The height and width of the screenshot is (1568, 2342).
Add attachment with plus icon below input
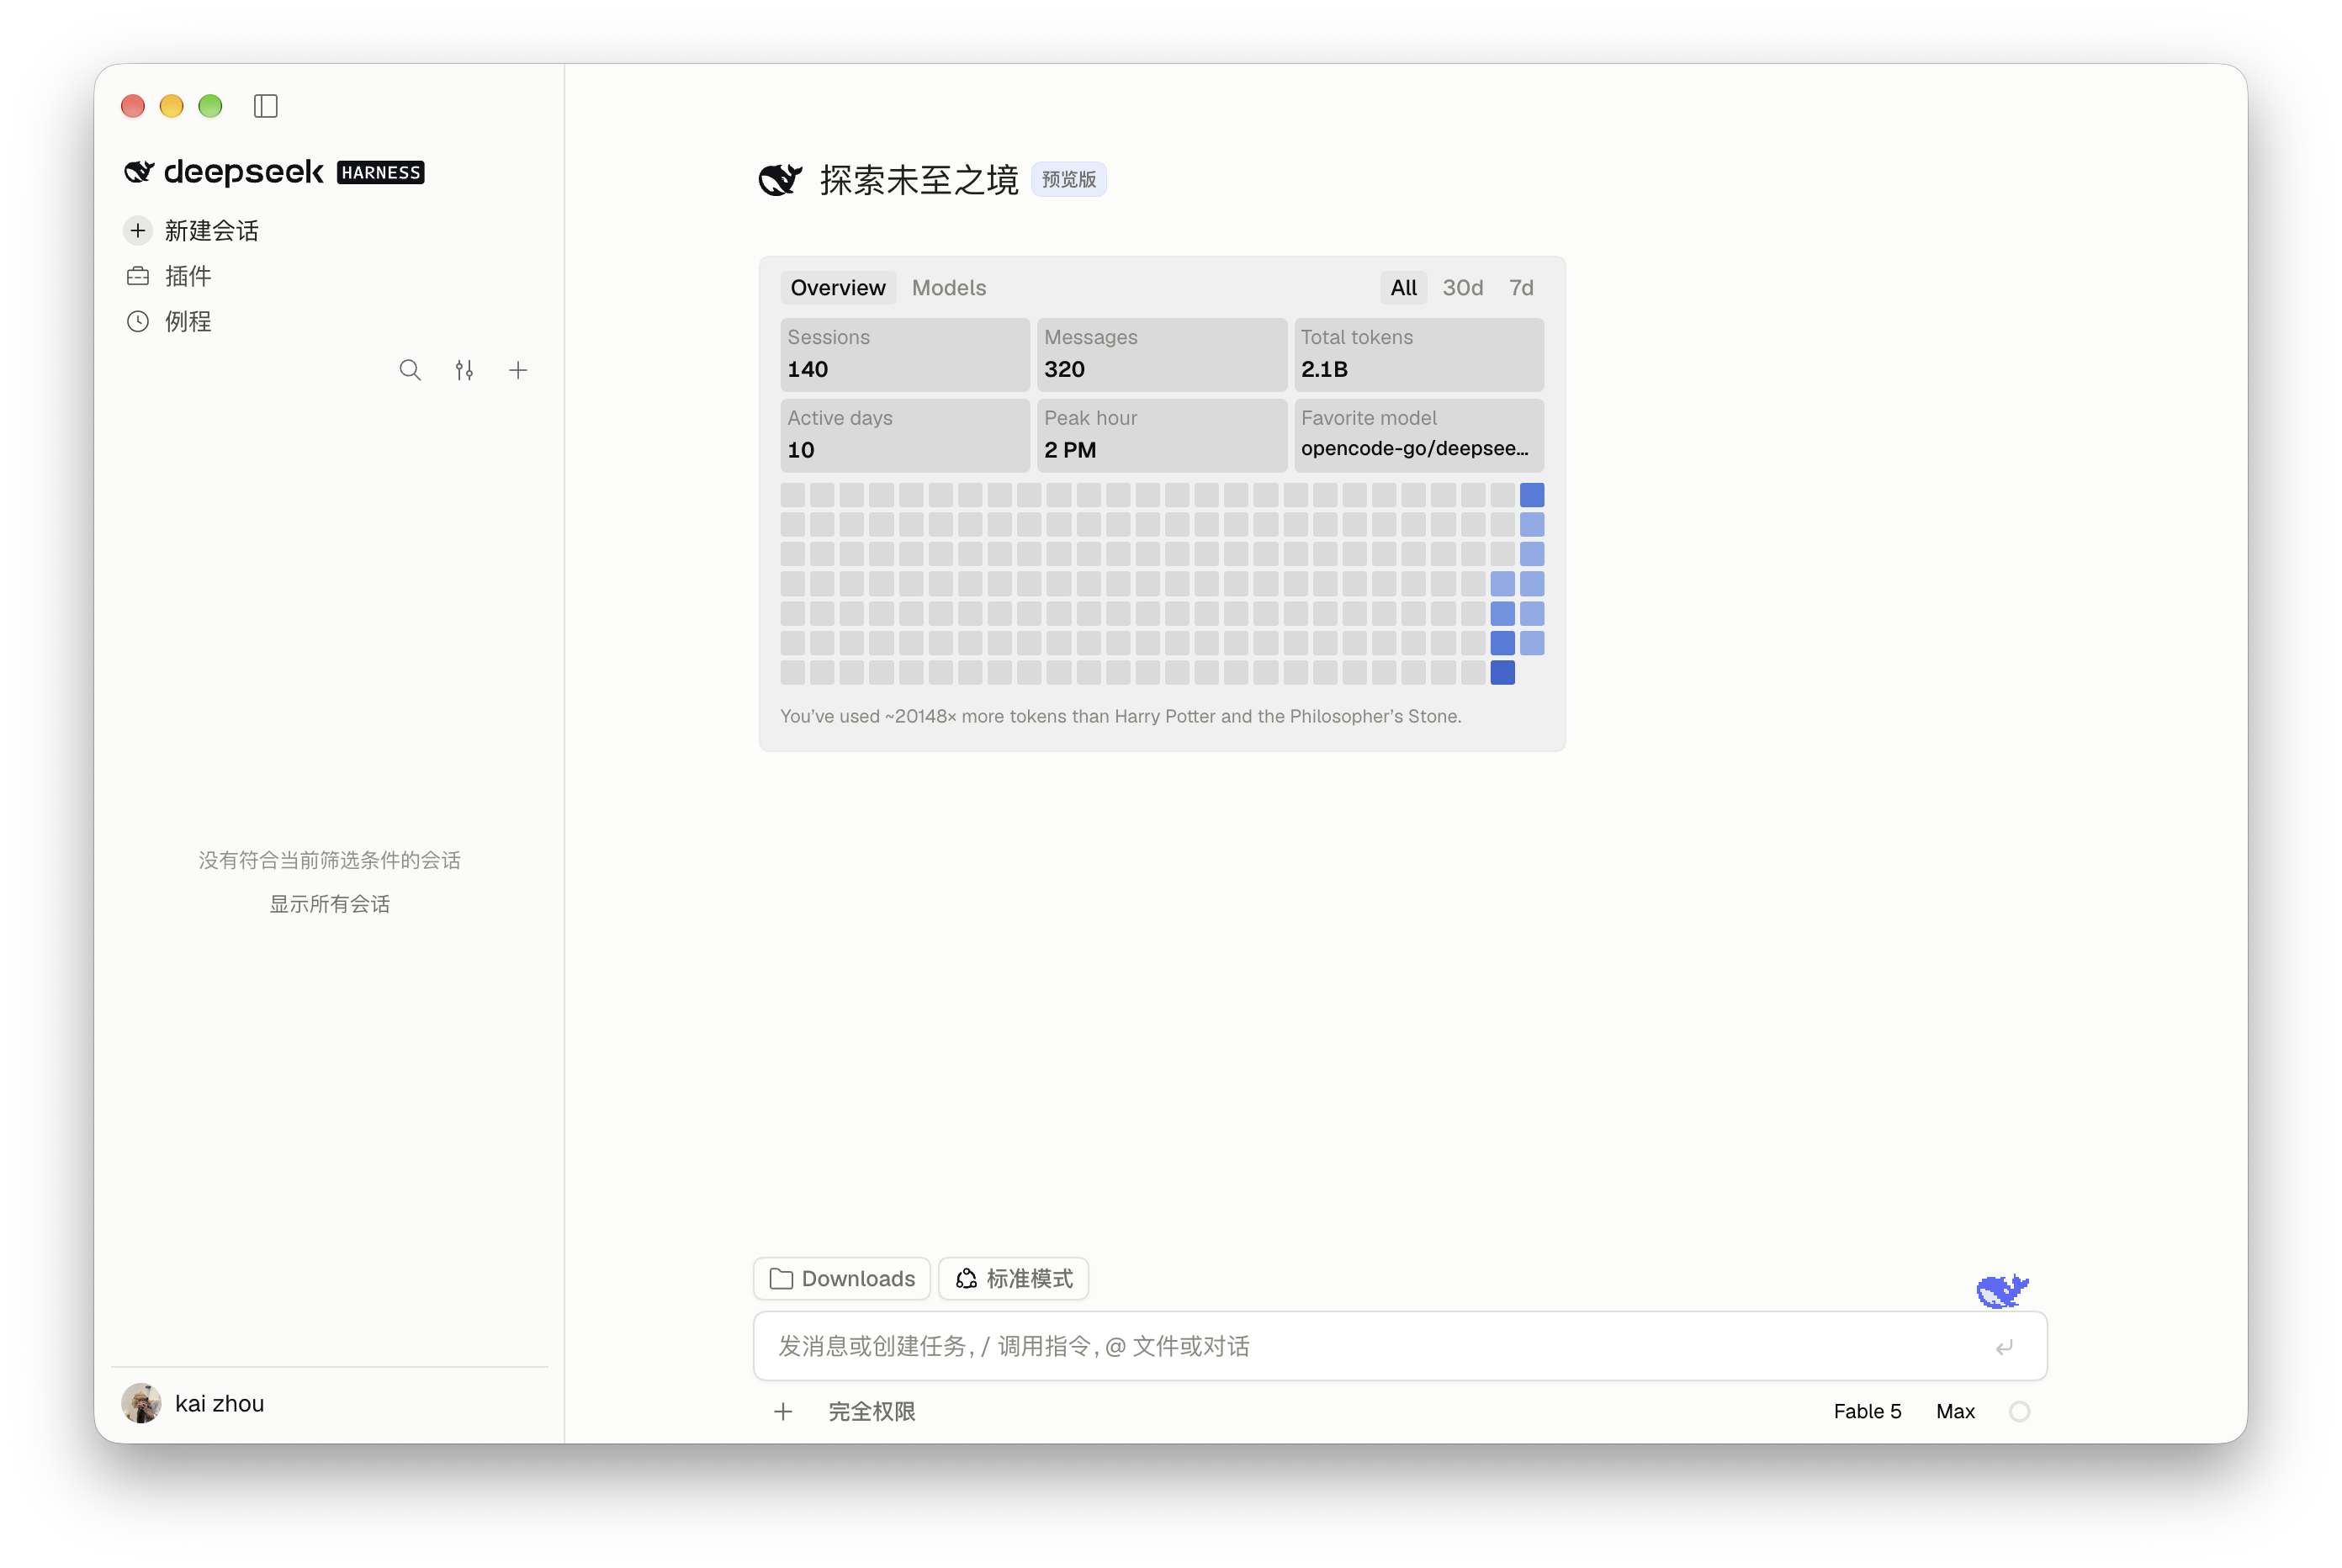[x=783, y=1411]
